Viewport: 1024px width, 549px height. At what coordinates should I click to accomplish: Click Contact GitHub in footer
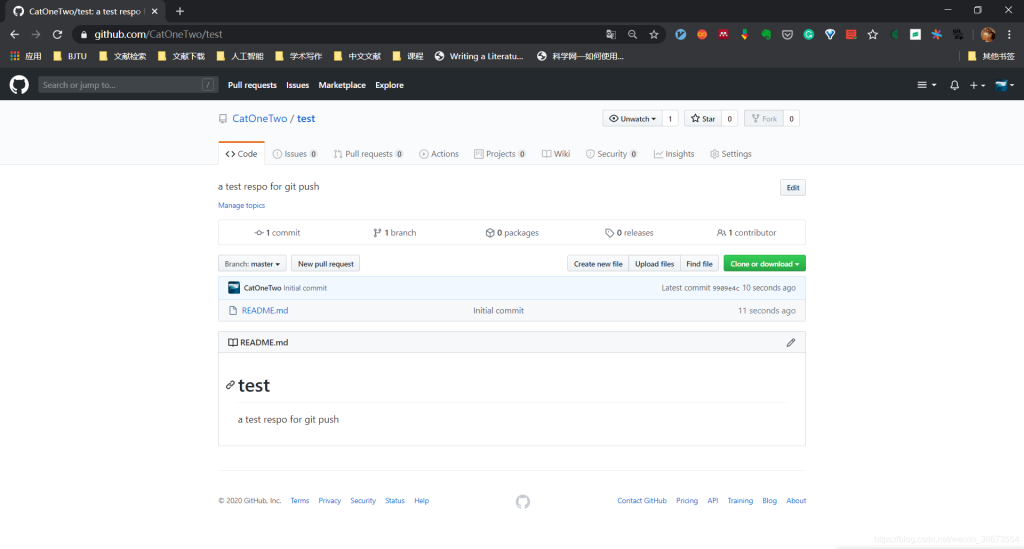pyautogui.click(x=642, y=501)
